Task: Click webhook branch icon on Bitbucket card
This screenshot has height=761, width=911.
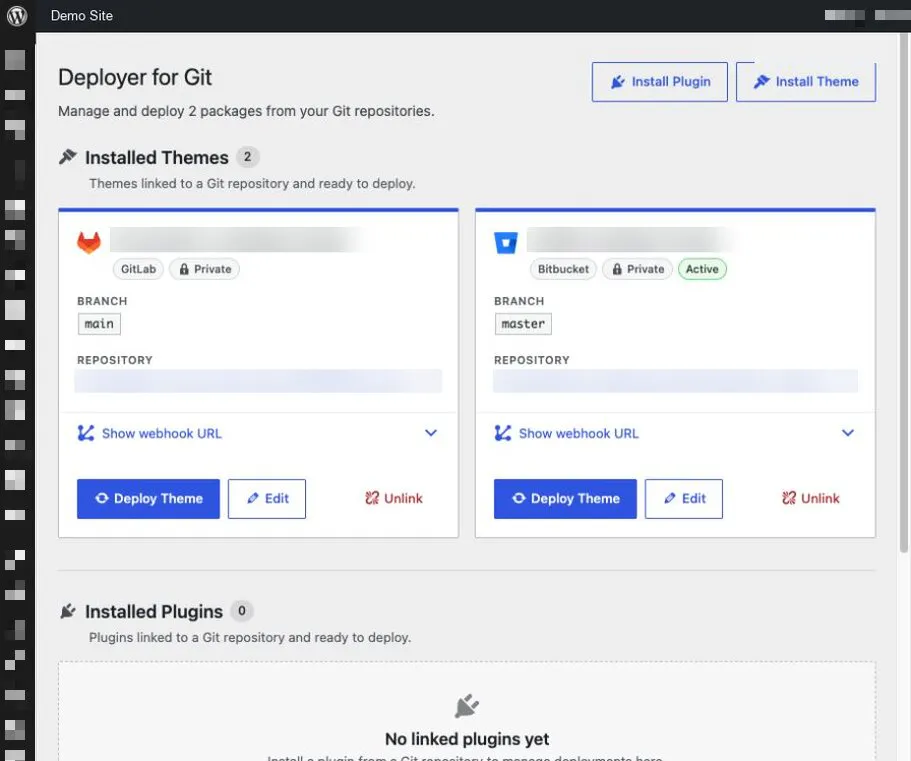Action: 503,433
